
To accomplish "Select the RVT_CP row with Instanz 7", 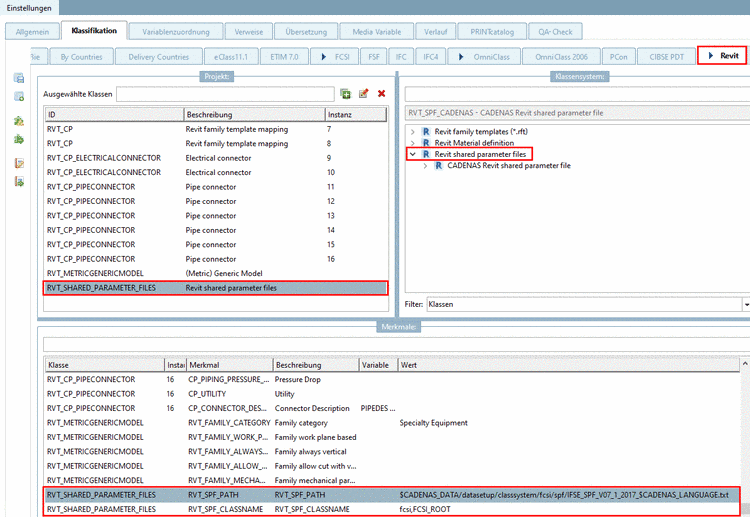I will pos(216,129).
